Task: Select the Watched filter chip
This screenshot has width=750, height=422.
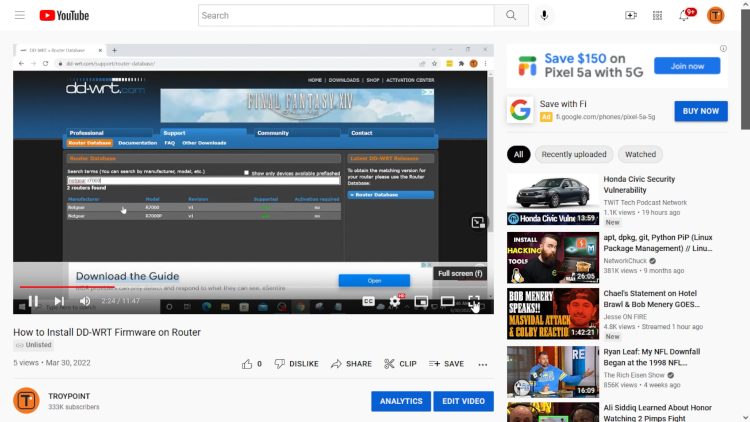Action: [640, 154]
